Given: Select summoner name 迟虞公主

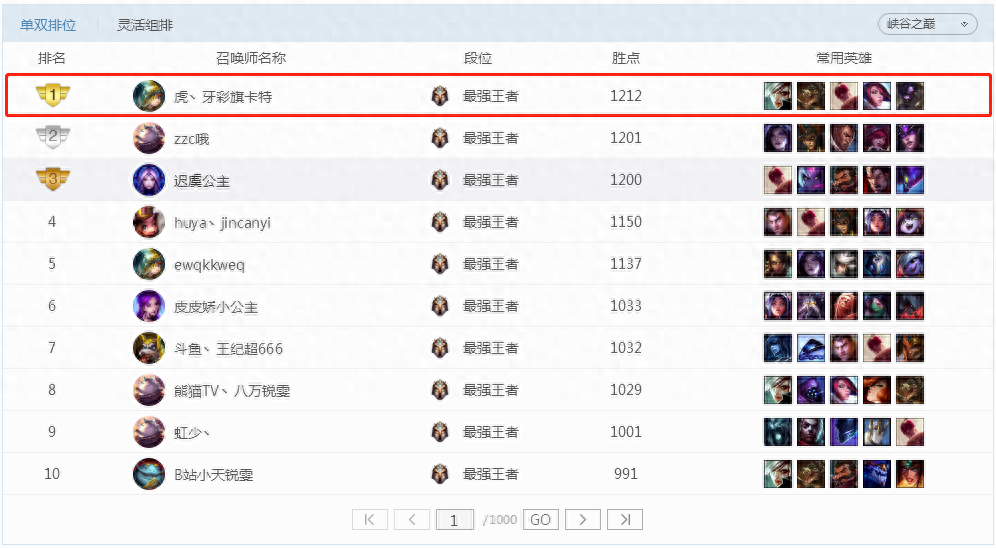Looking at the screenshot, I should click(202, 180).
